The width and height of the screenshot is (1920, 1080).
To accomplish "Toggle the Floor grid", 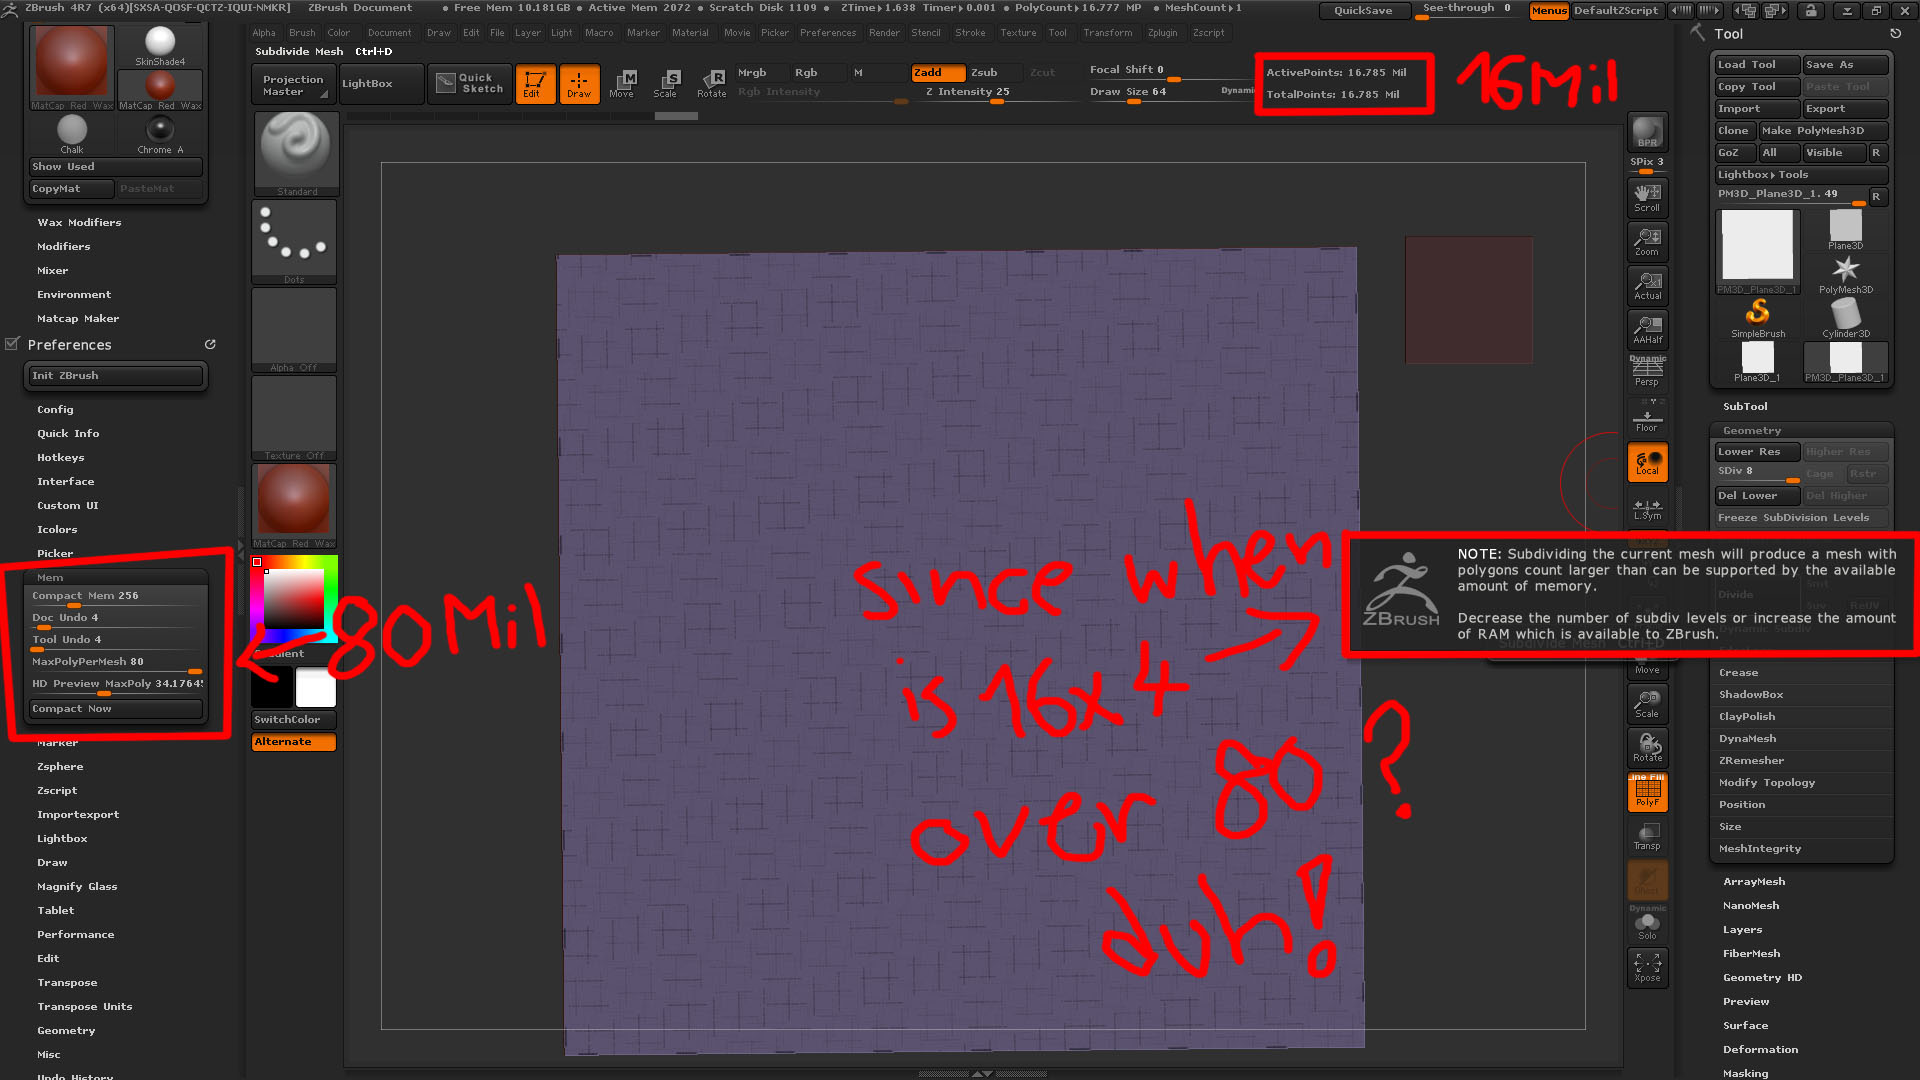I will tap(1647, 417).
